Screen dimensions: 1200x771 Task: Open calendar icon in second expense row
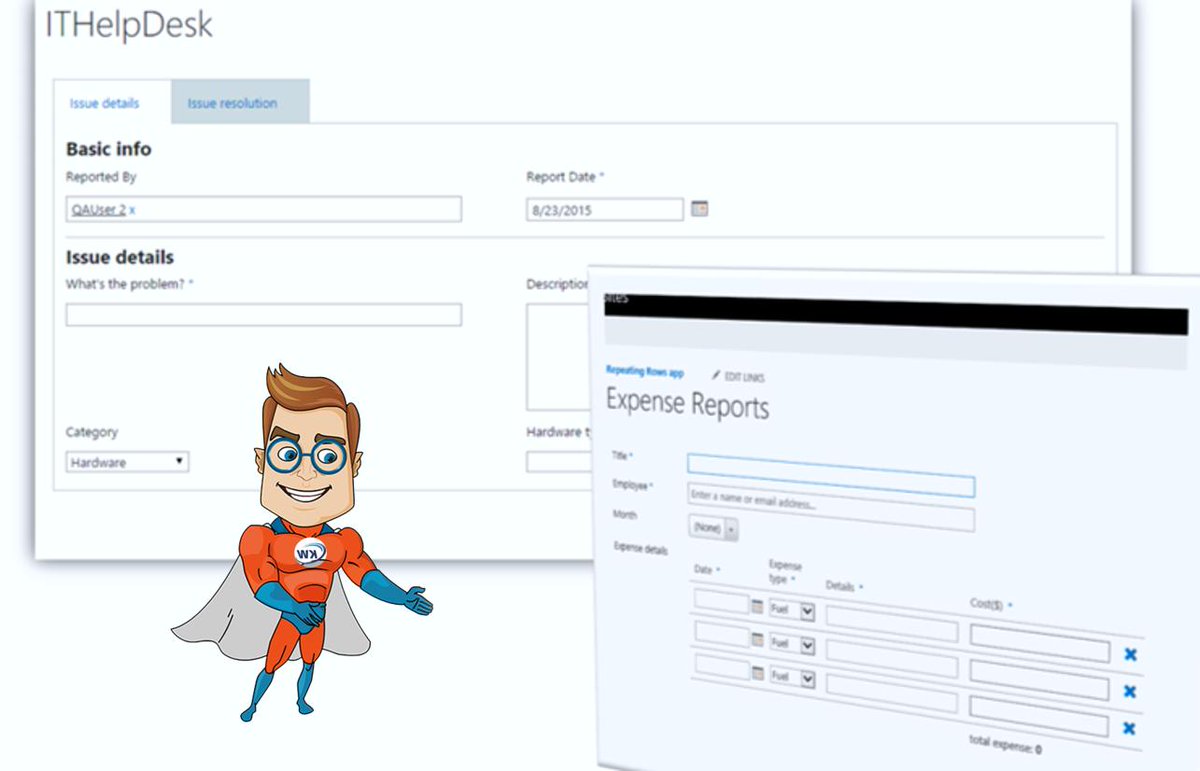pyautogui.click(x=757, y=639)
